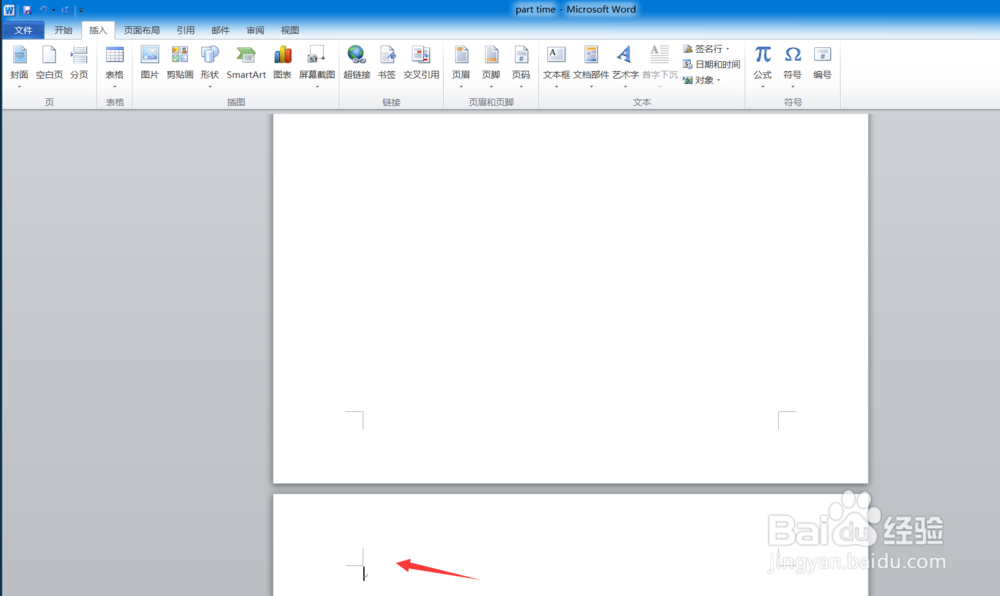Insert a symbol (符号)
Viewport: 1000px width, 596px height.
[793, 66]
